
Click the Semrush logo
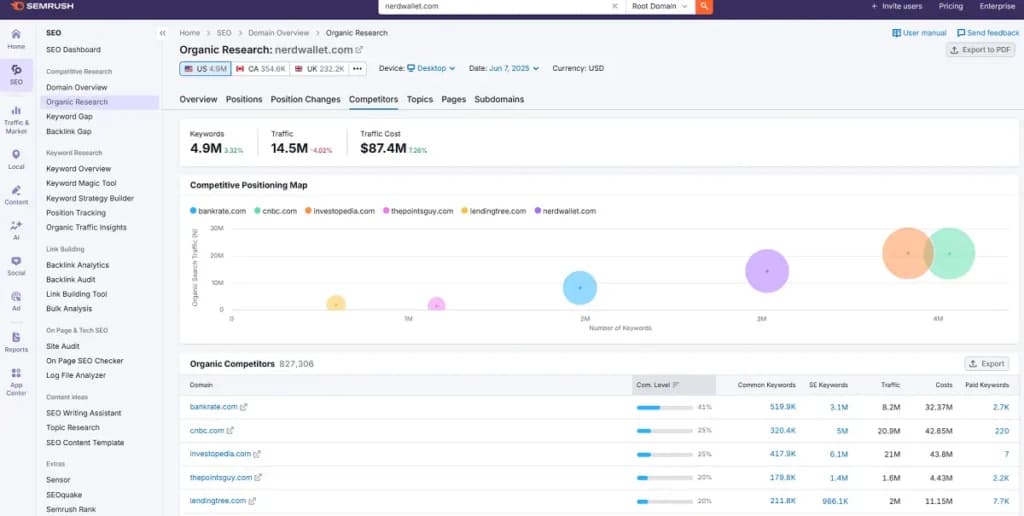[x=42, y=6]
